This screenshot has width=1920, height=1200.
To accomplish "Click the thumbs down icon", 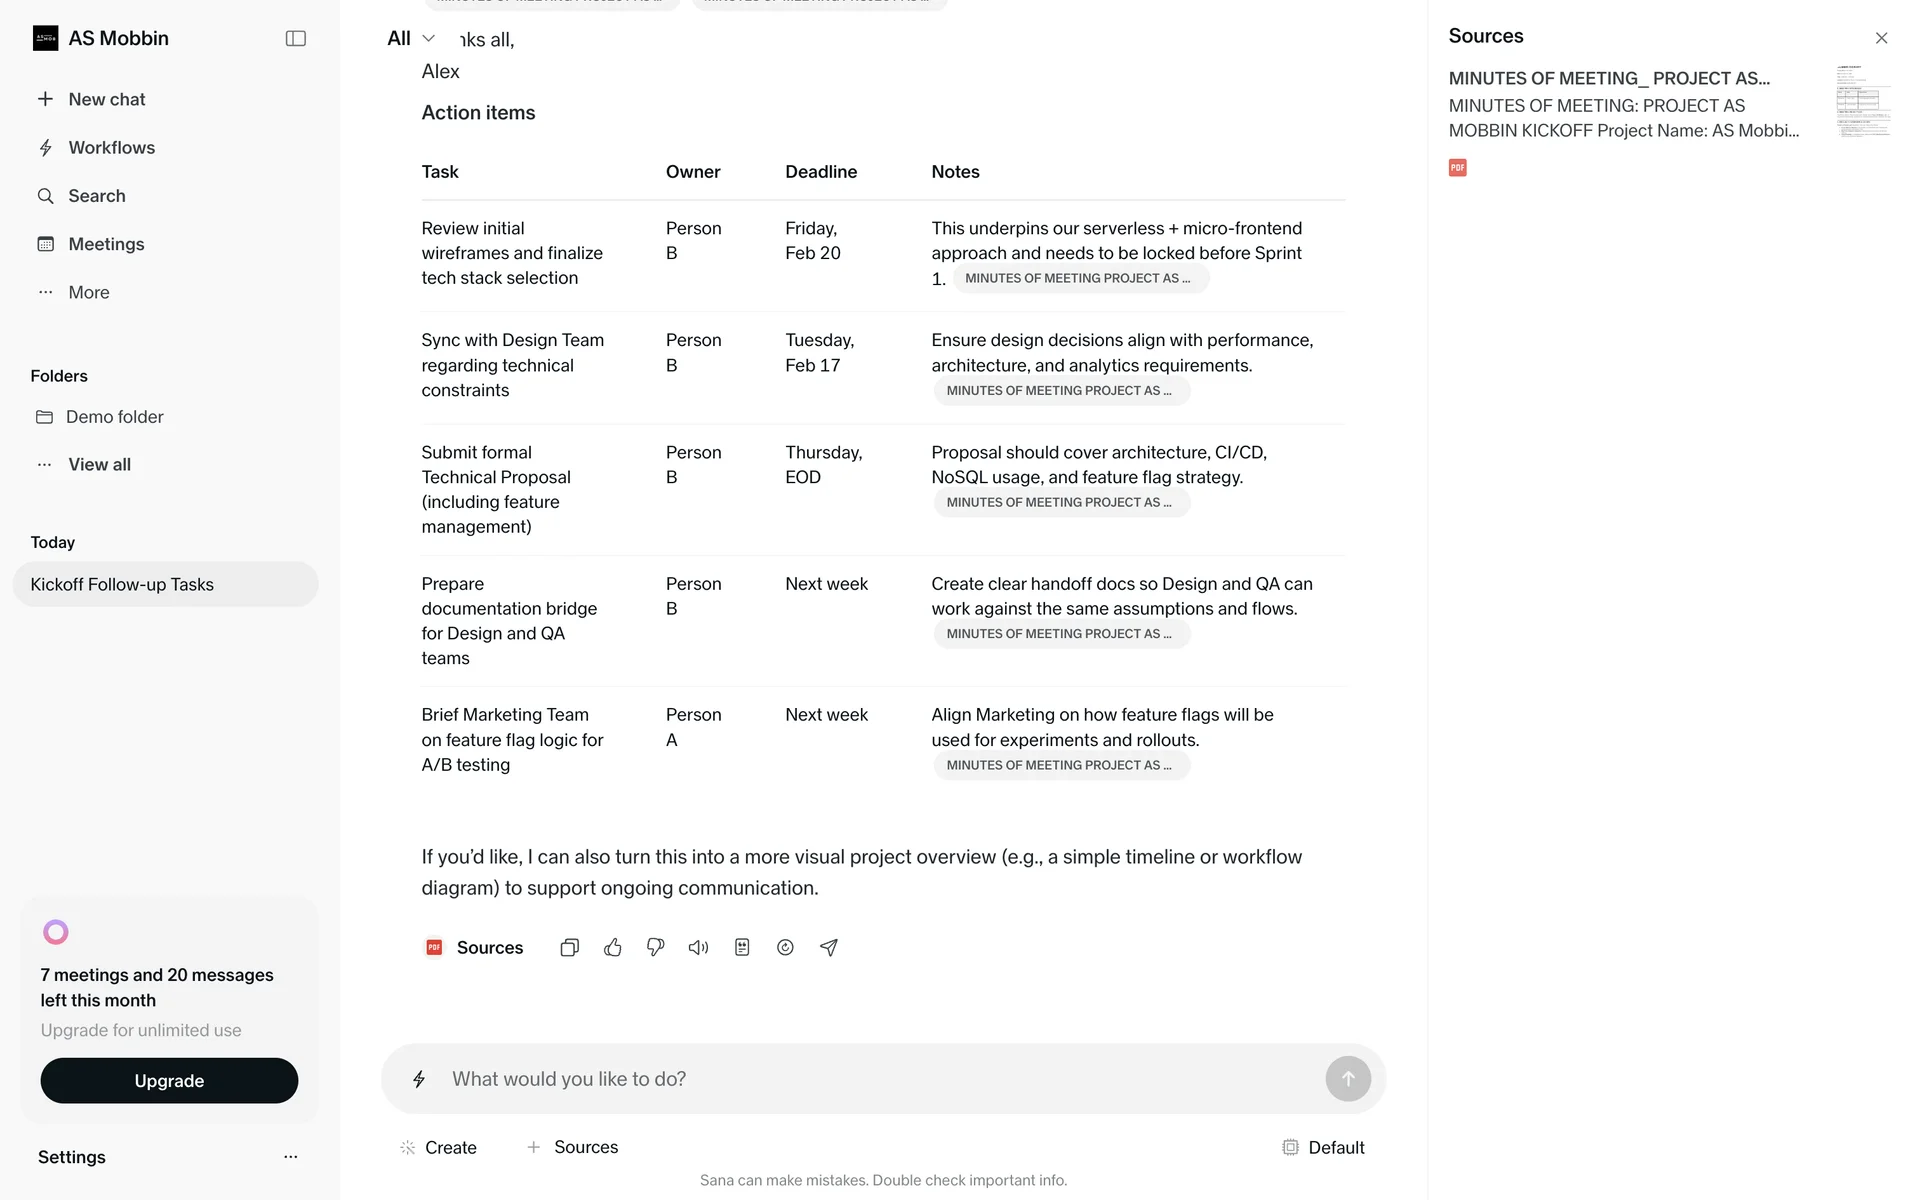I will click(x=656, y=947).
